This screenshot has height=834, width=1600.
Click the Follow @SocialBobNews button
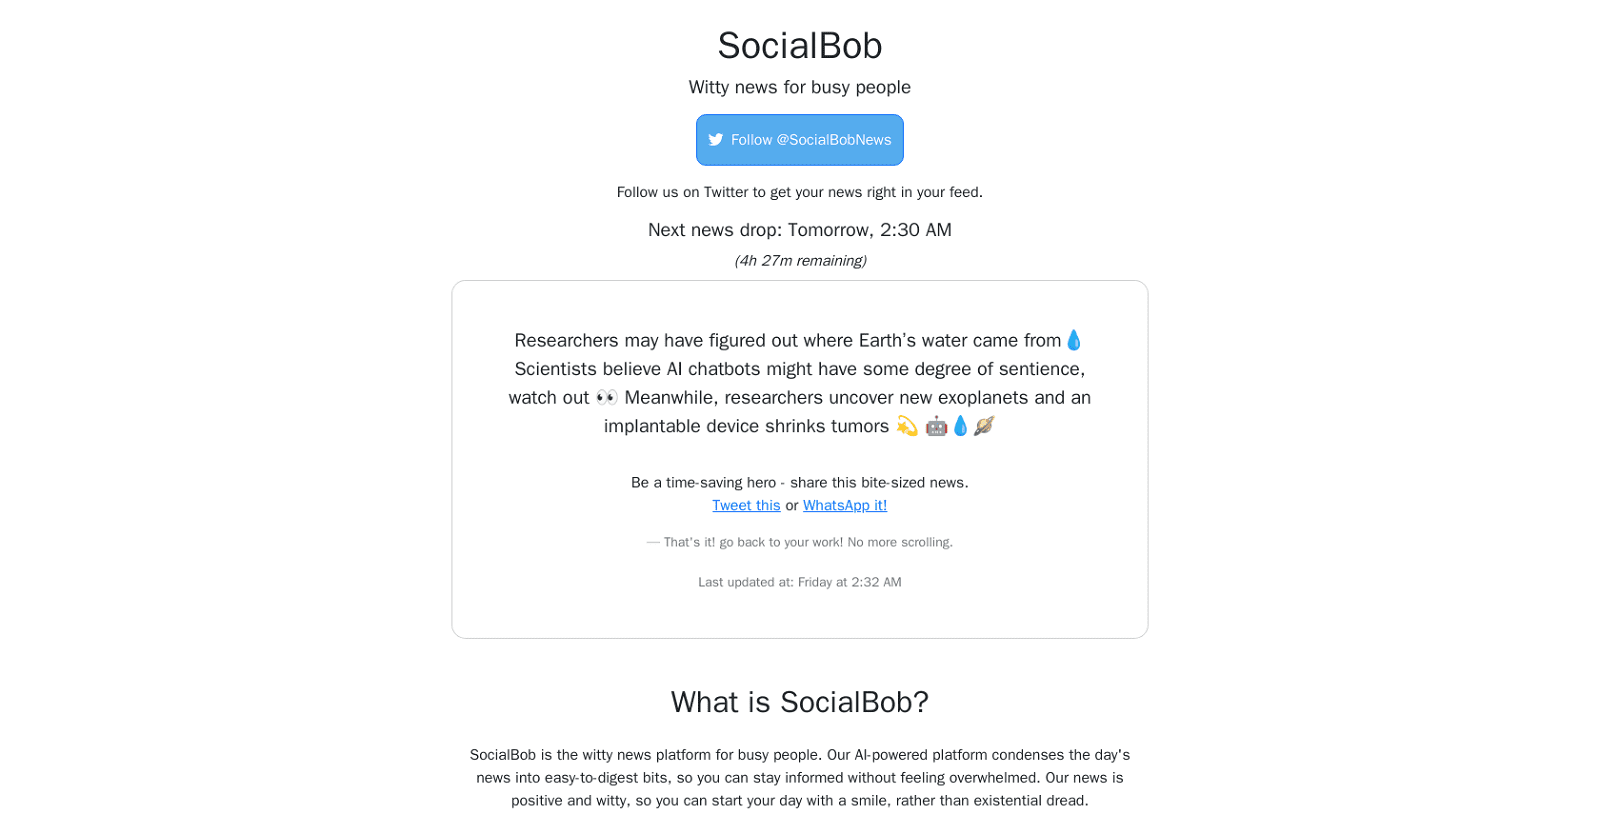click(799, 140)
